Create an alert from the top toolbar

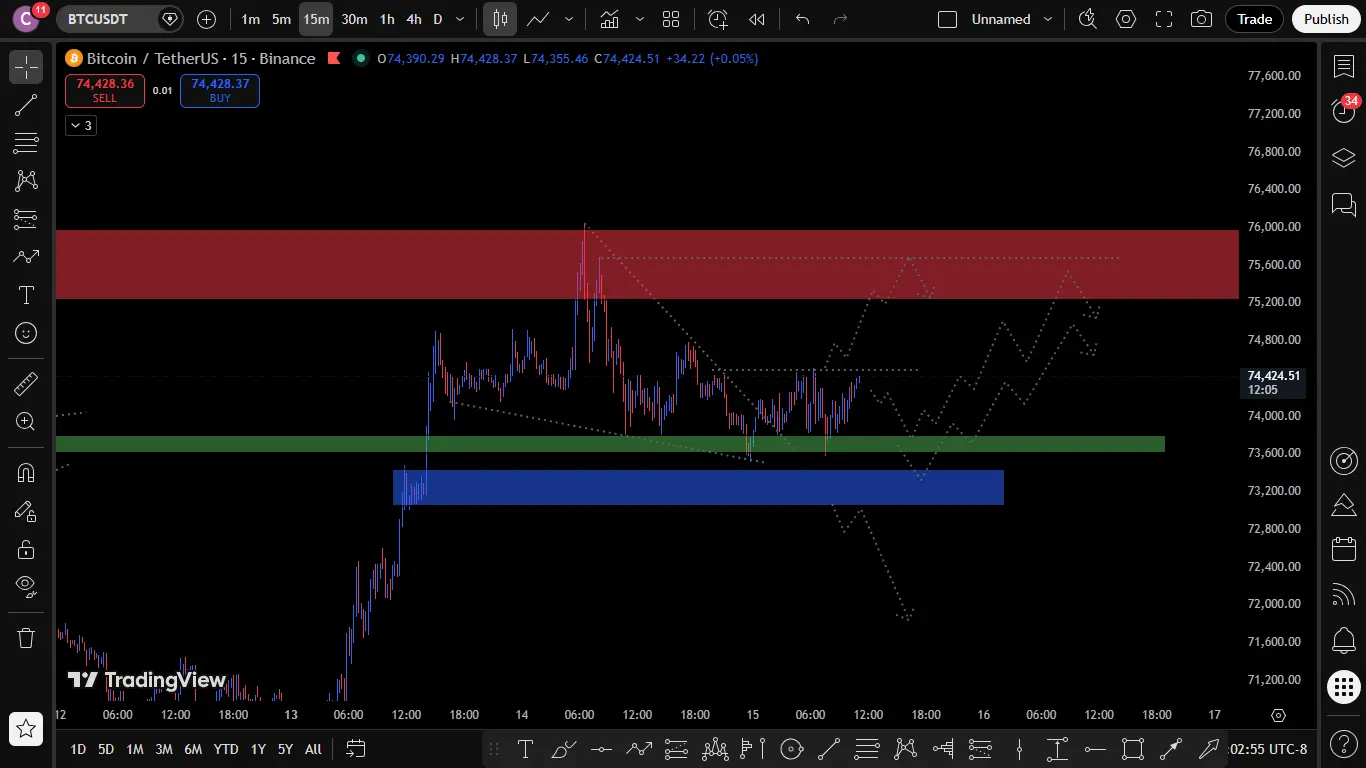tap(718, 19)
